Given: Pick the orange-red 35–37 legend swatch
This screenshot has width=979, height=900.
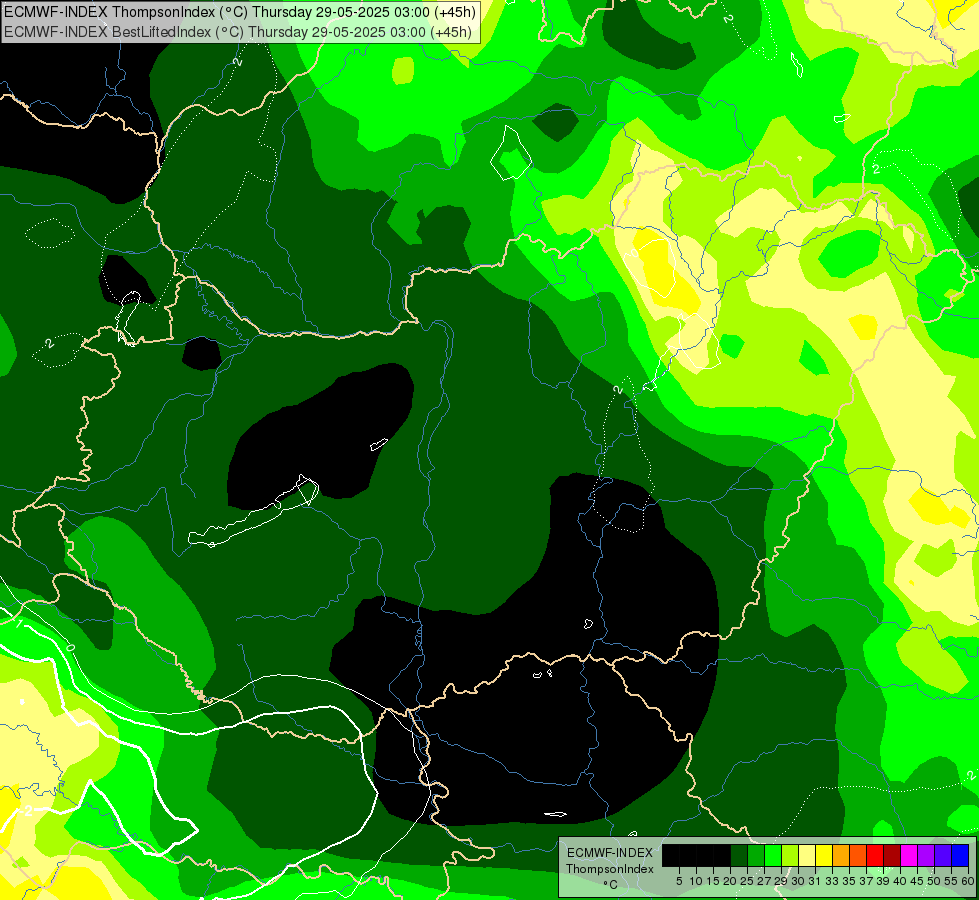Looking at the screenshot, I should (858, 855).
